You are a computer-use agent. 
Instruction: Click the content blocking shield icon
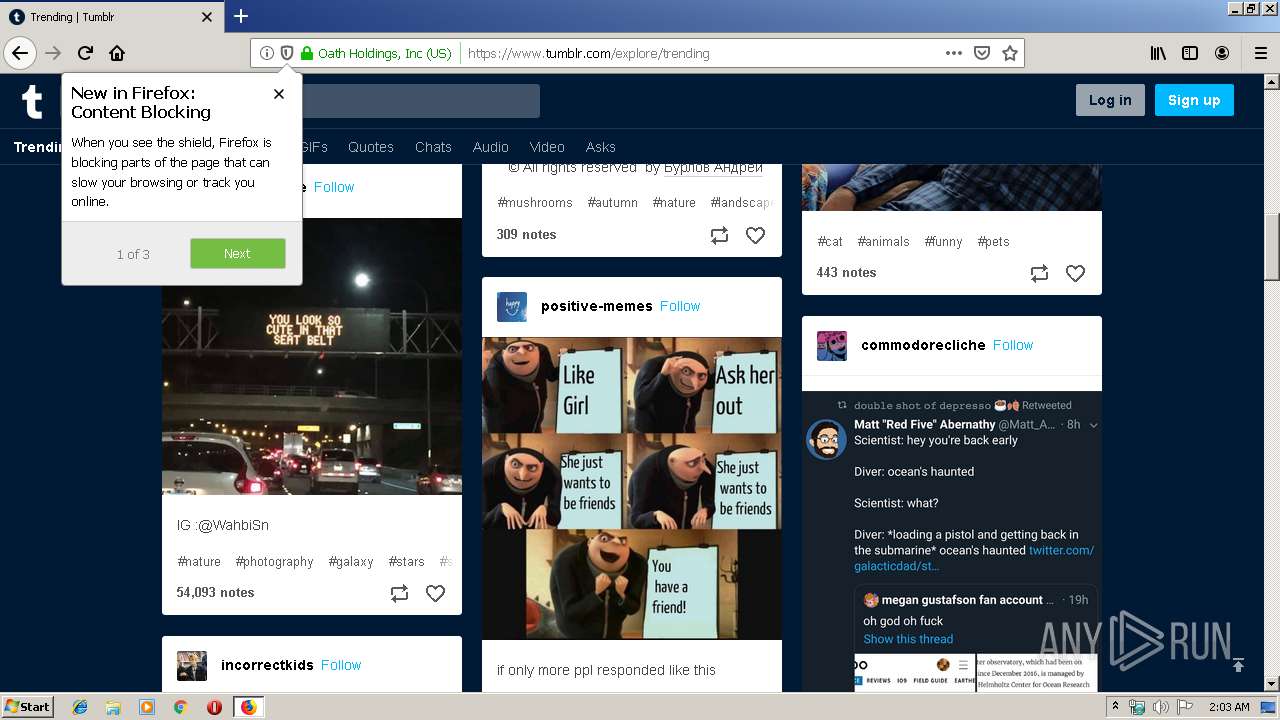(x=286, y=53)
